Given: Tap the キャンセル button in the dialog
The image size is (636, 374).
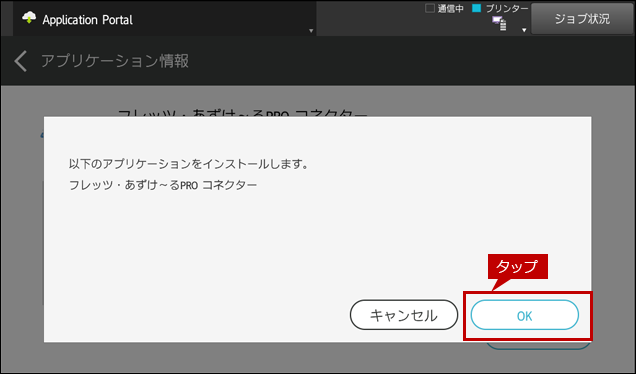Looking at the screenshot, I should pos(404,315).
